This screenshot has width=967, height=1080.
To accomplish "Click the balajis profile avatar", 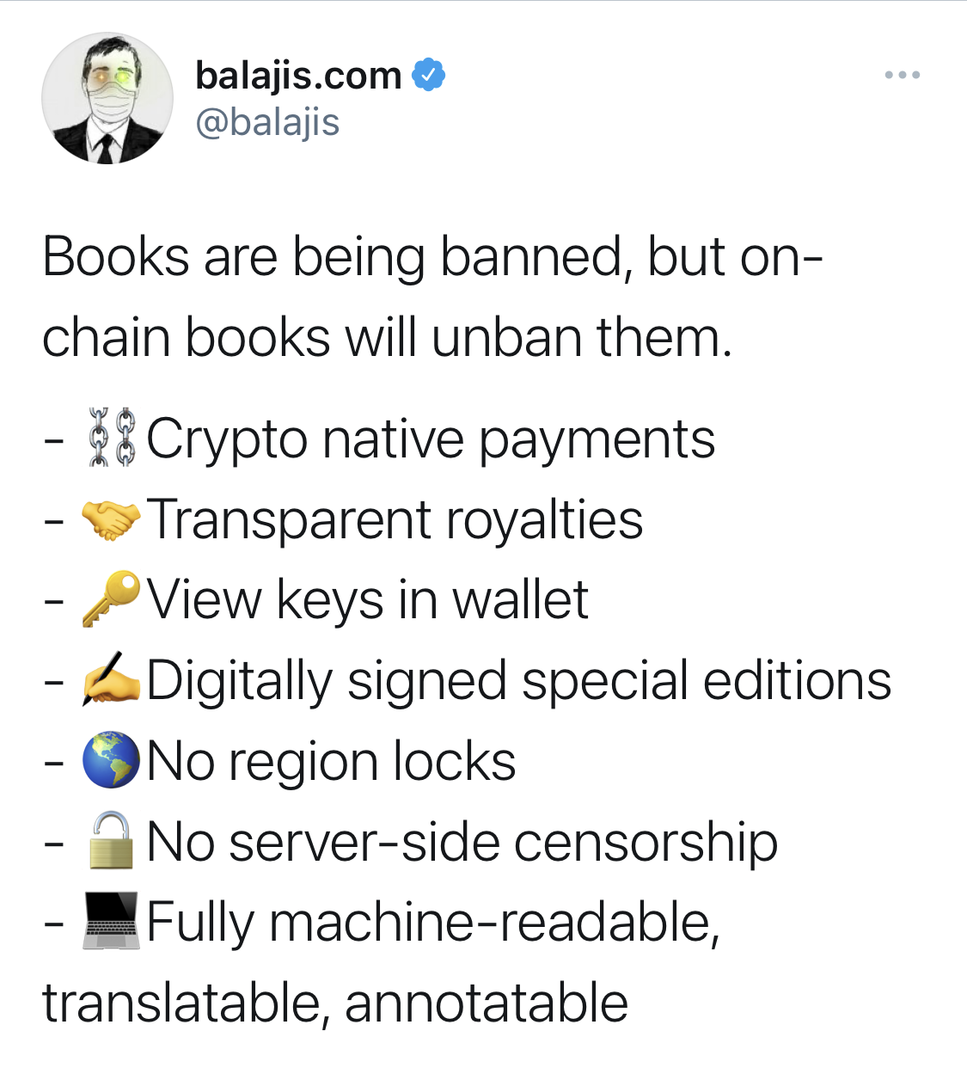I will pos(107,98).
